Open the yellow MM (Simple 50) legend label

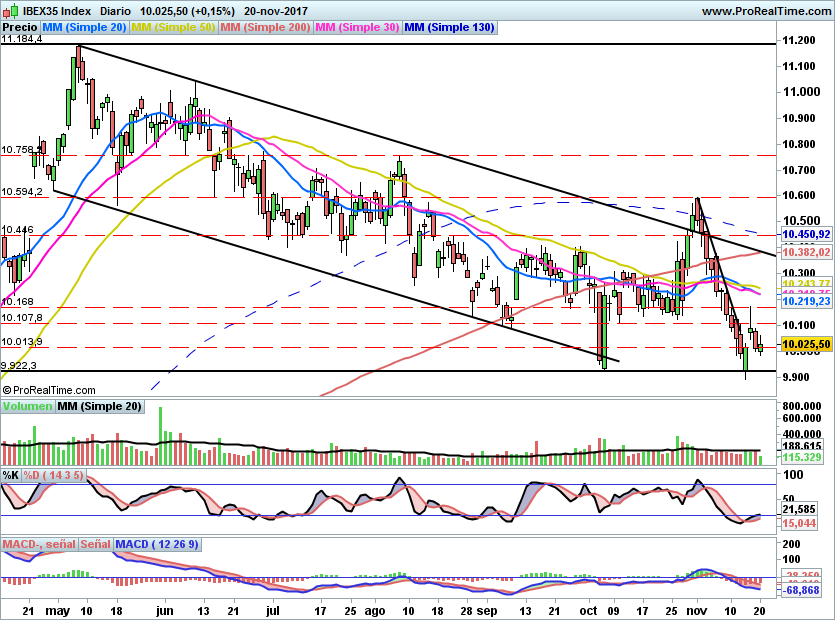173,27
